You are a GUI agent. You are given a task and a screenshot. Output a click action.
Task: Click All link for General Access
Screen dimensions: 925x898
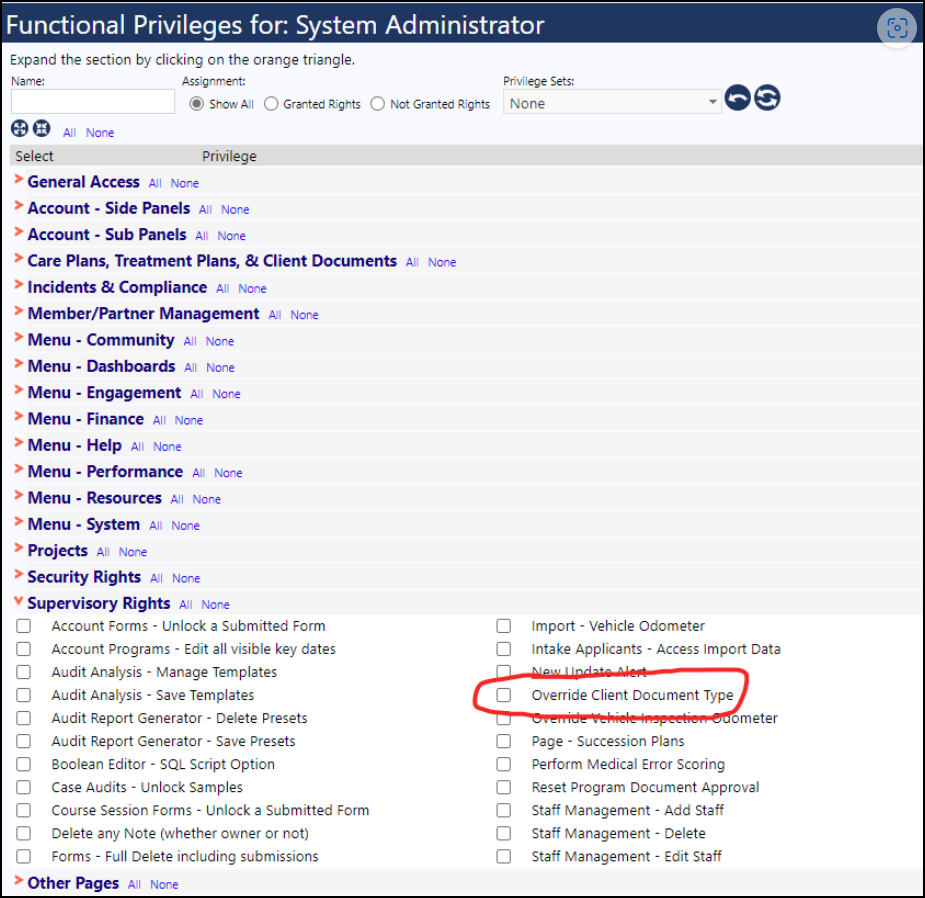coord(155,183)
